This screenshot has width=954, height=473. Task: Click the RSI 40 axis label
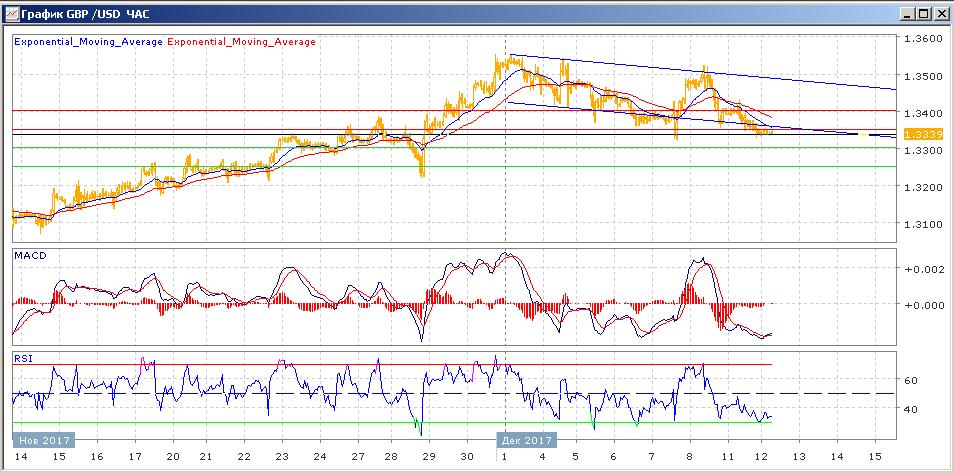[911, 409]
